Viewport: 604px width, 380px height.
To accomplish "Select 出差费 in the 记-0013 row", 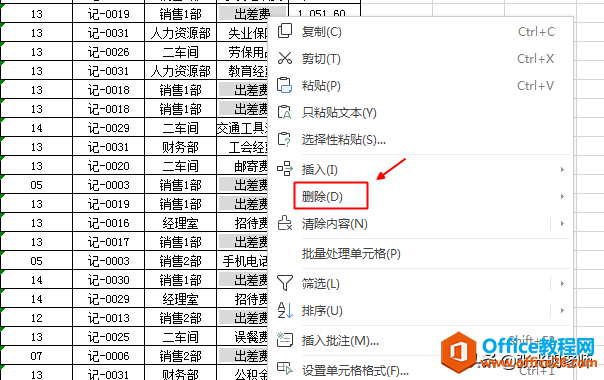I will click(243, 318).
